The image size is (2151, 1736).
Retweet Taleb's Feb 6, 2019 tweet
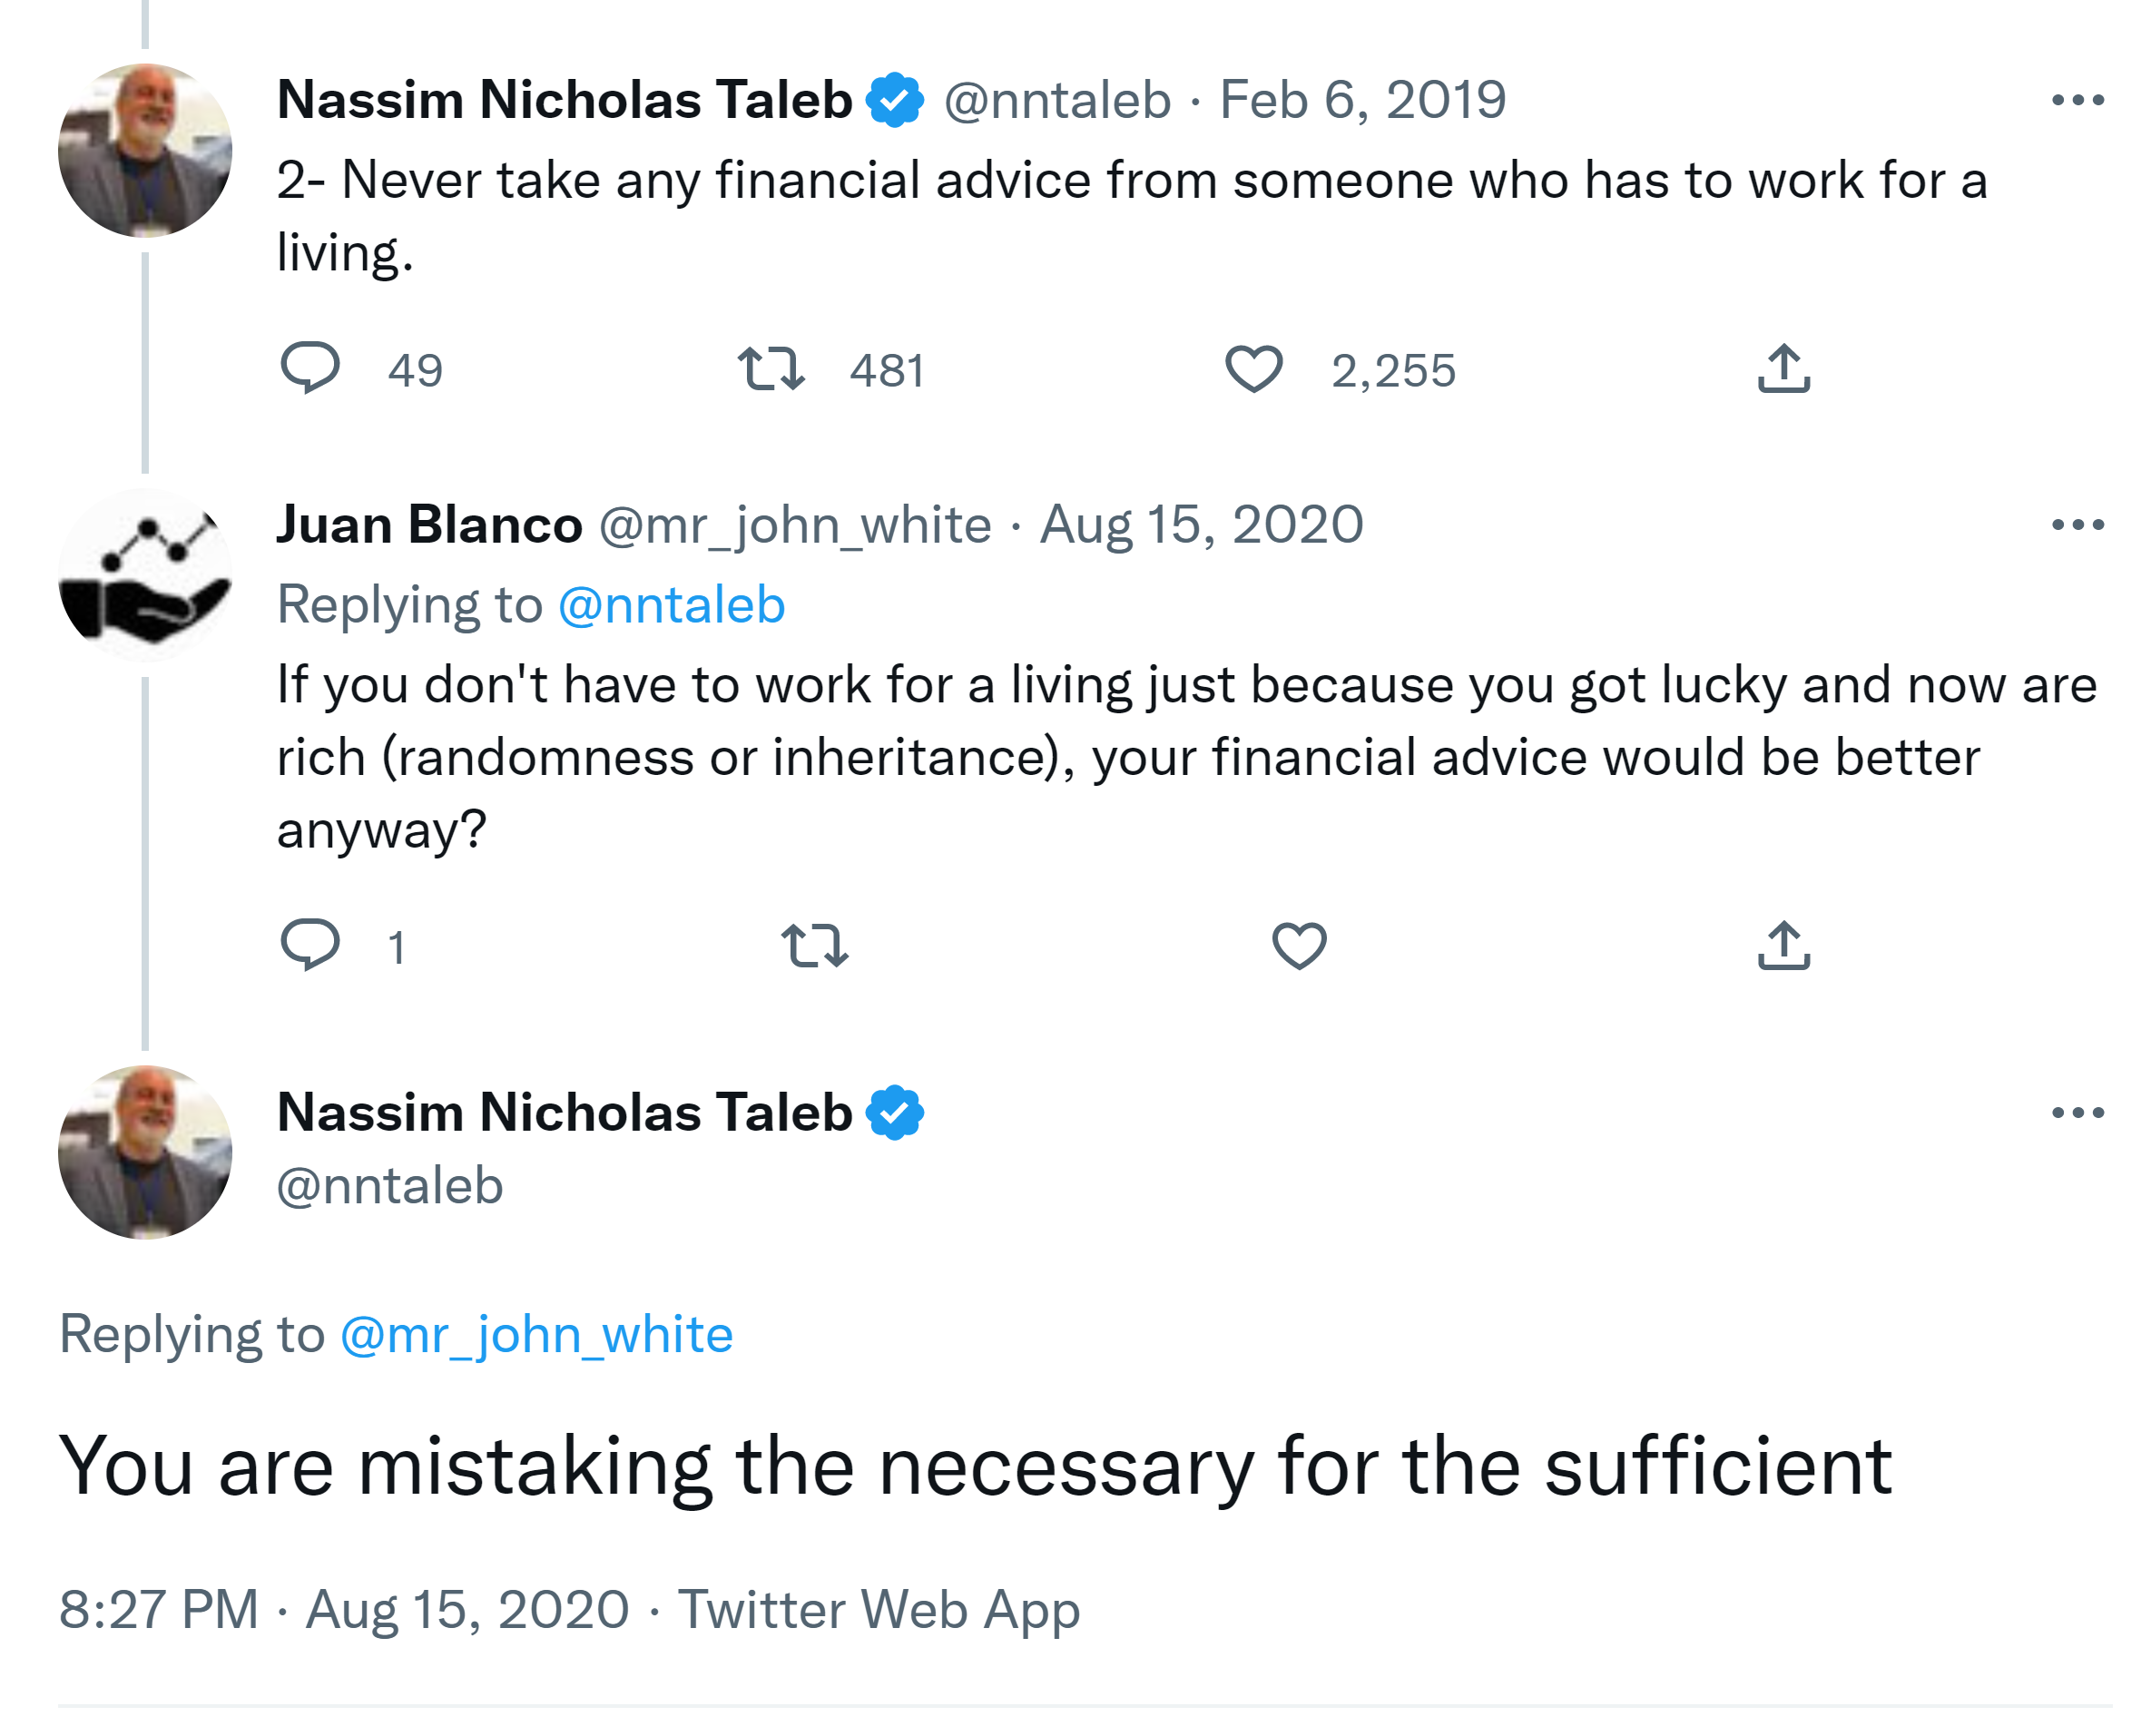coord(771,368)
